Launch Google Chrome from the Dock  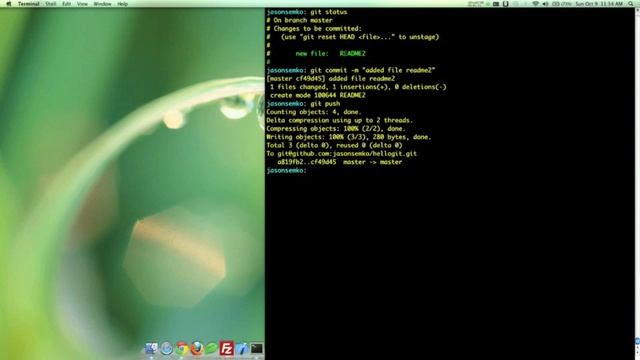[182, 348]
